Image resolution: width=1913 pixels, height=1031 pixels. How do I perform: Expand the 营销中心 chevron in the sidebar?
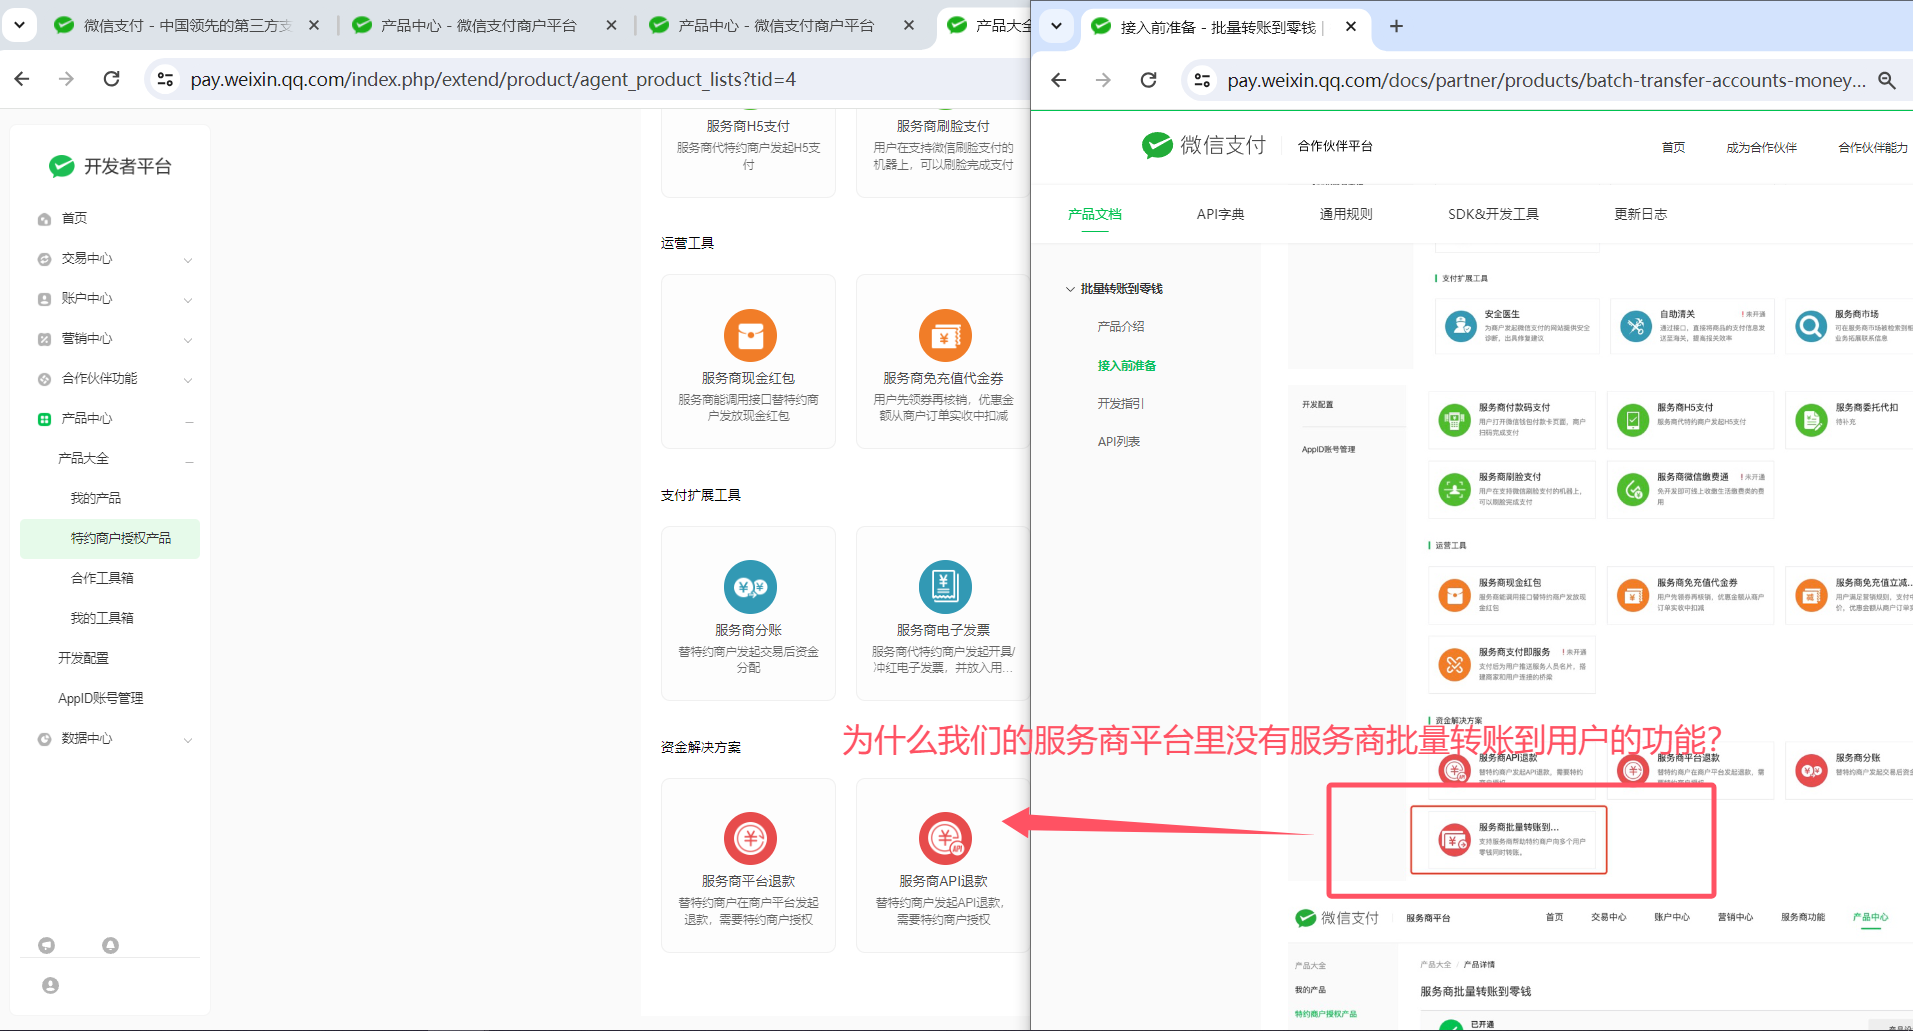188,340
